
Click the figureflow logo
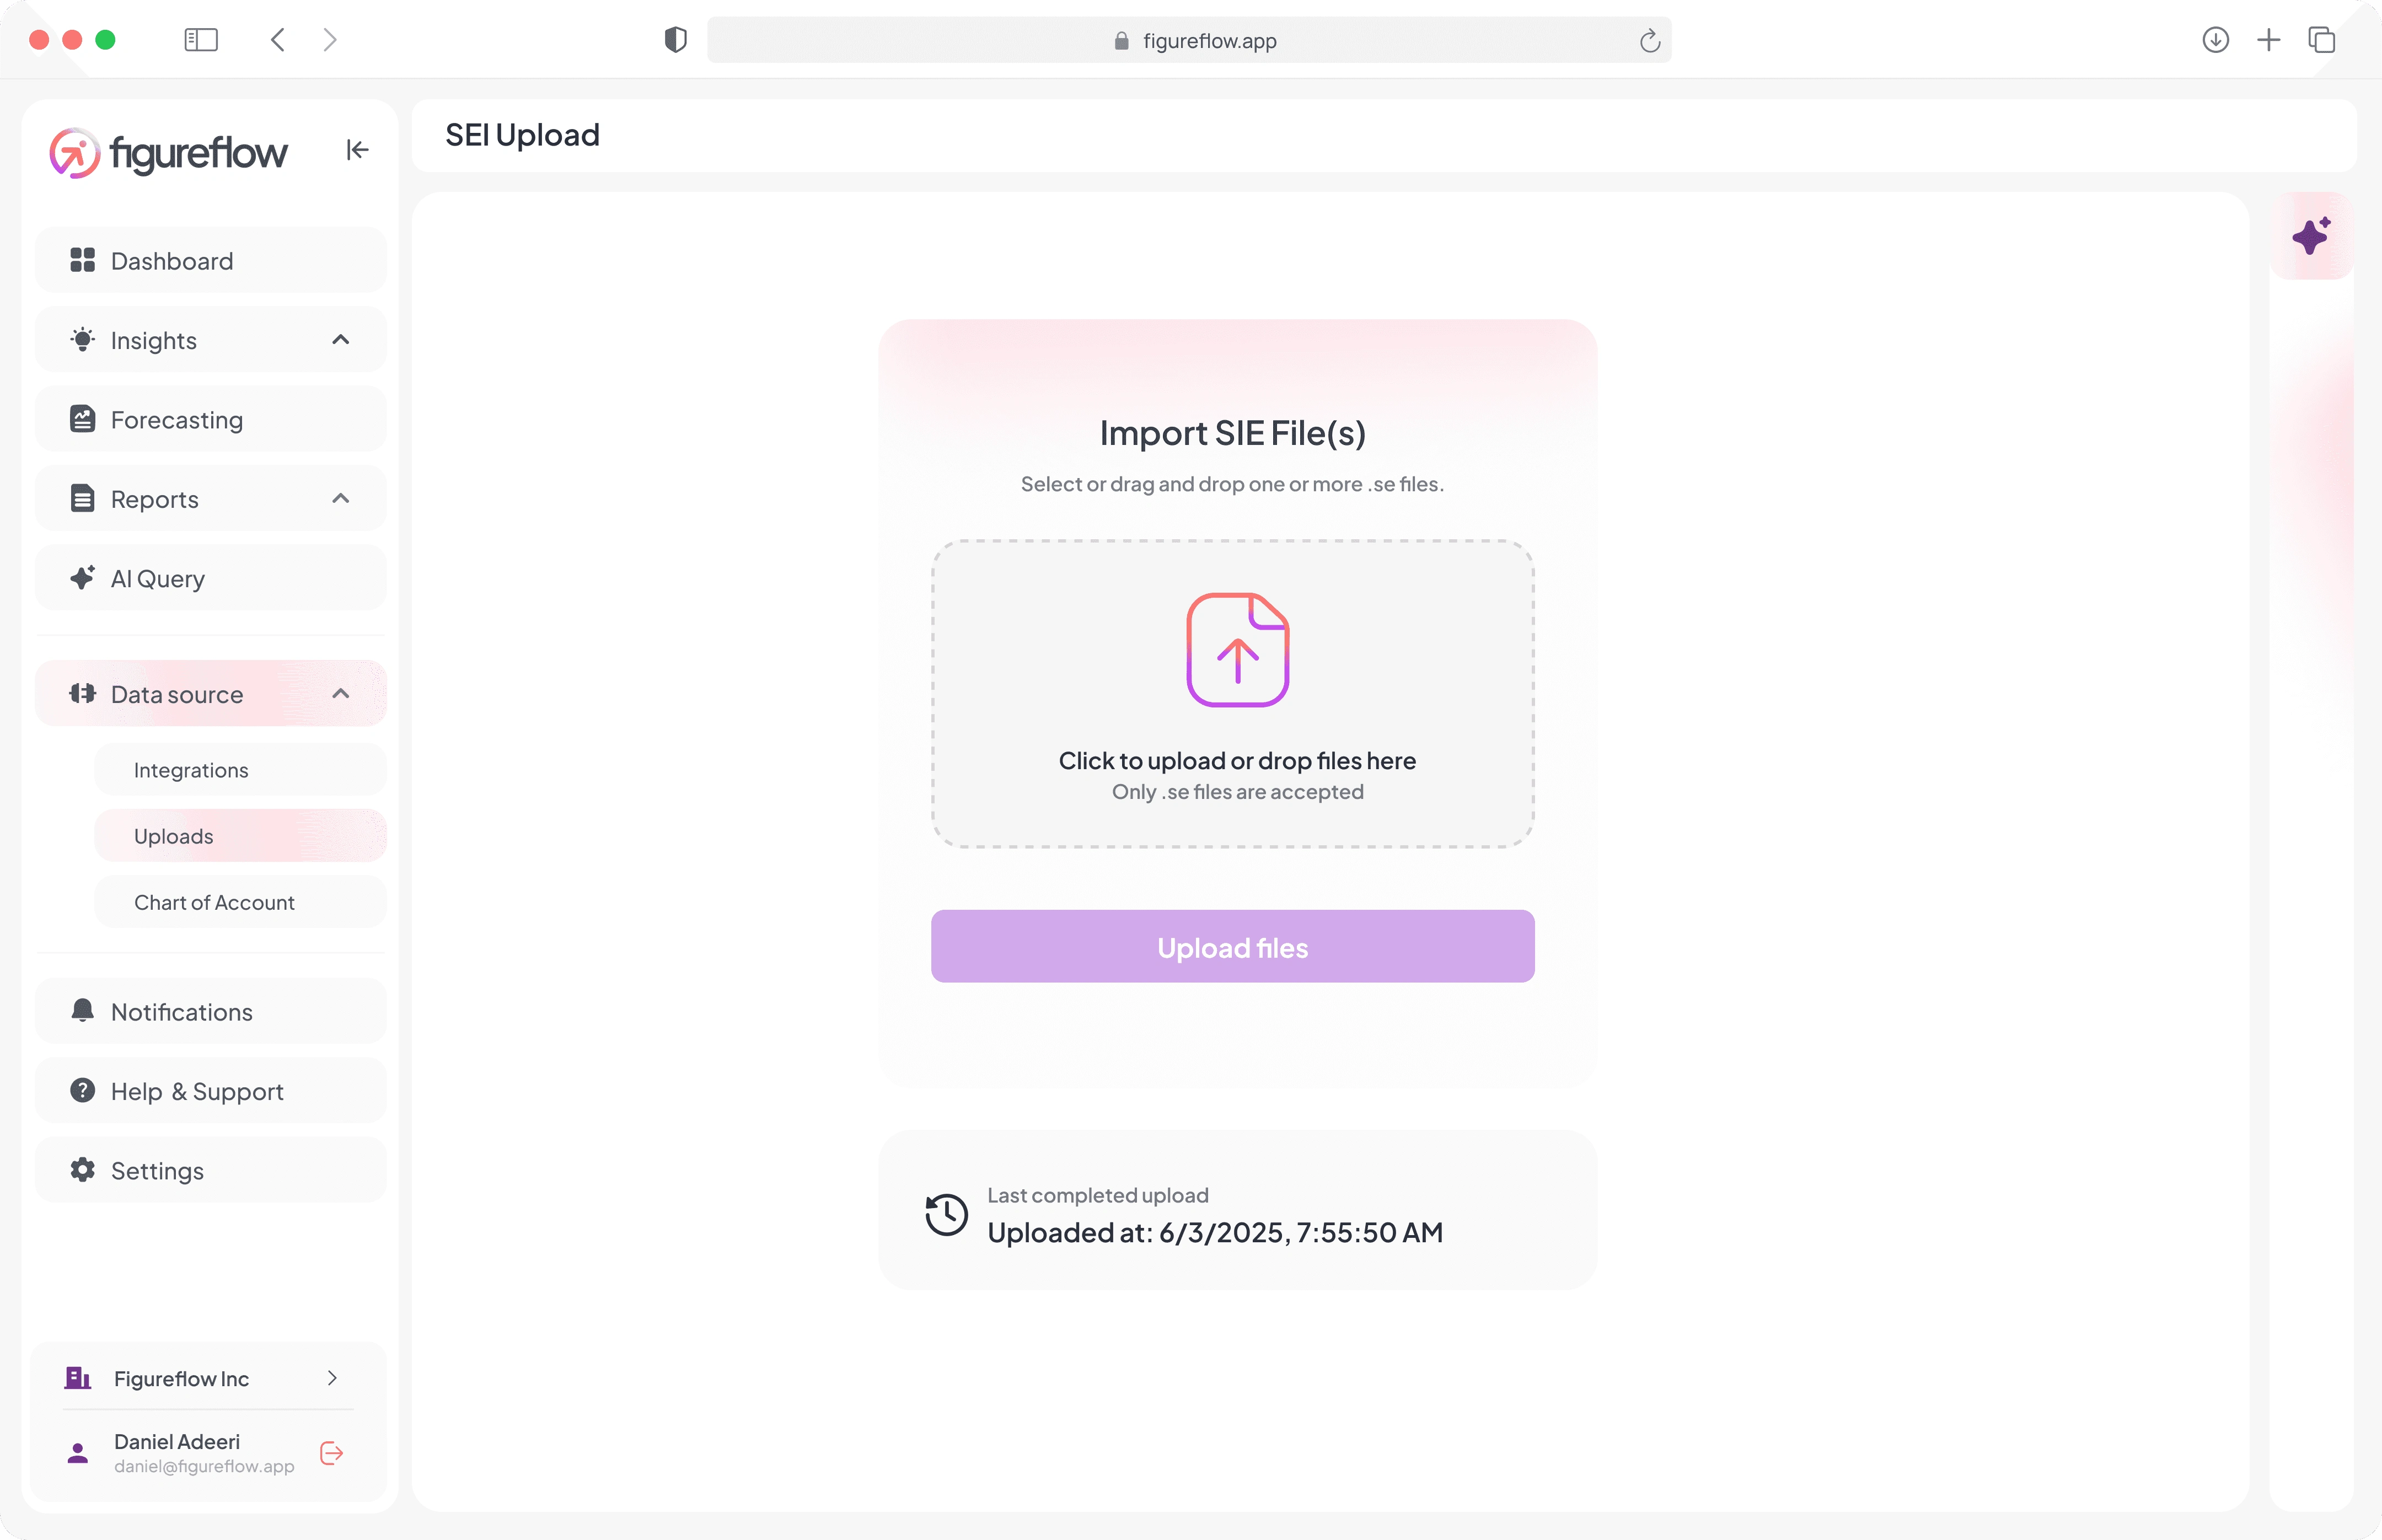click(x=169, y=153)
